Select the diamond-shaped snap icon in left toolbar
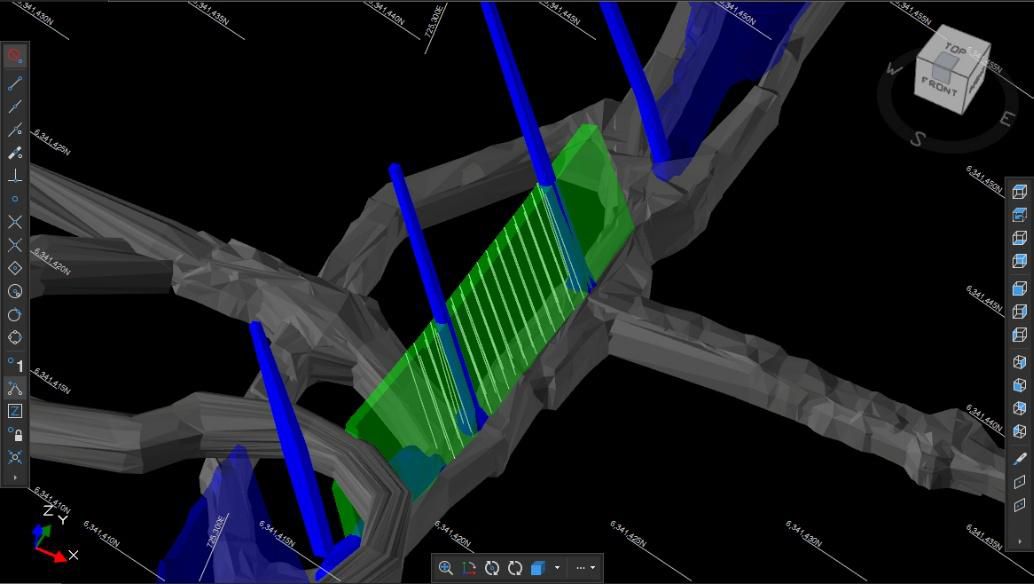 click(15, 268)
